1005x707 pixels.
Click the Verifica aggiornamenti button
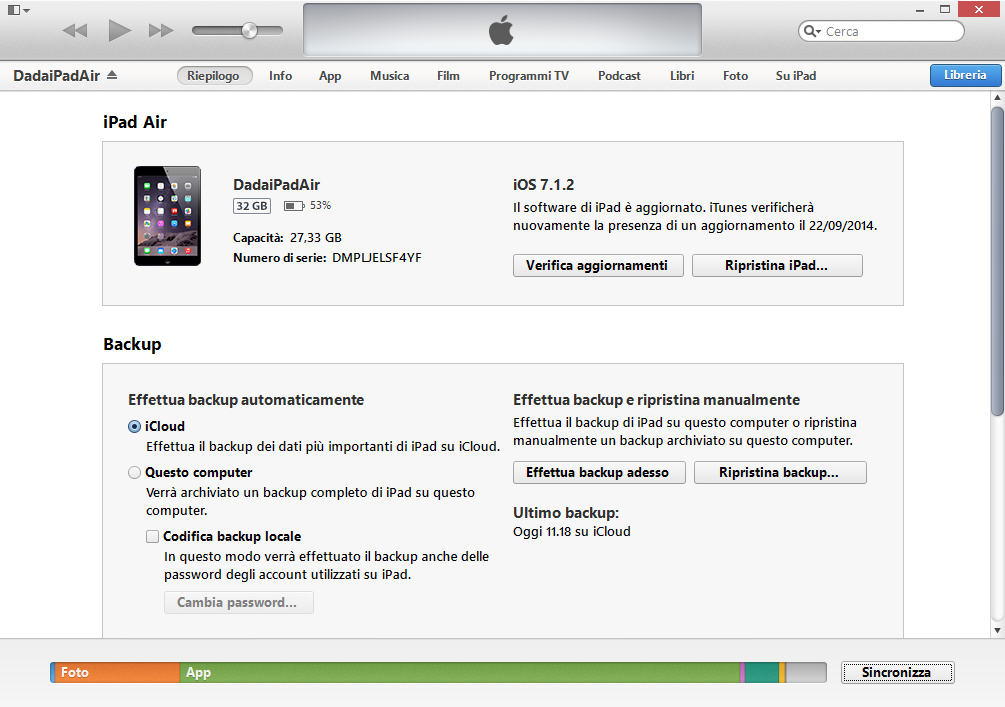click(597, 266)
